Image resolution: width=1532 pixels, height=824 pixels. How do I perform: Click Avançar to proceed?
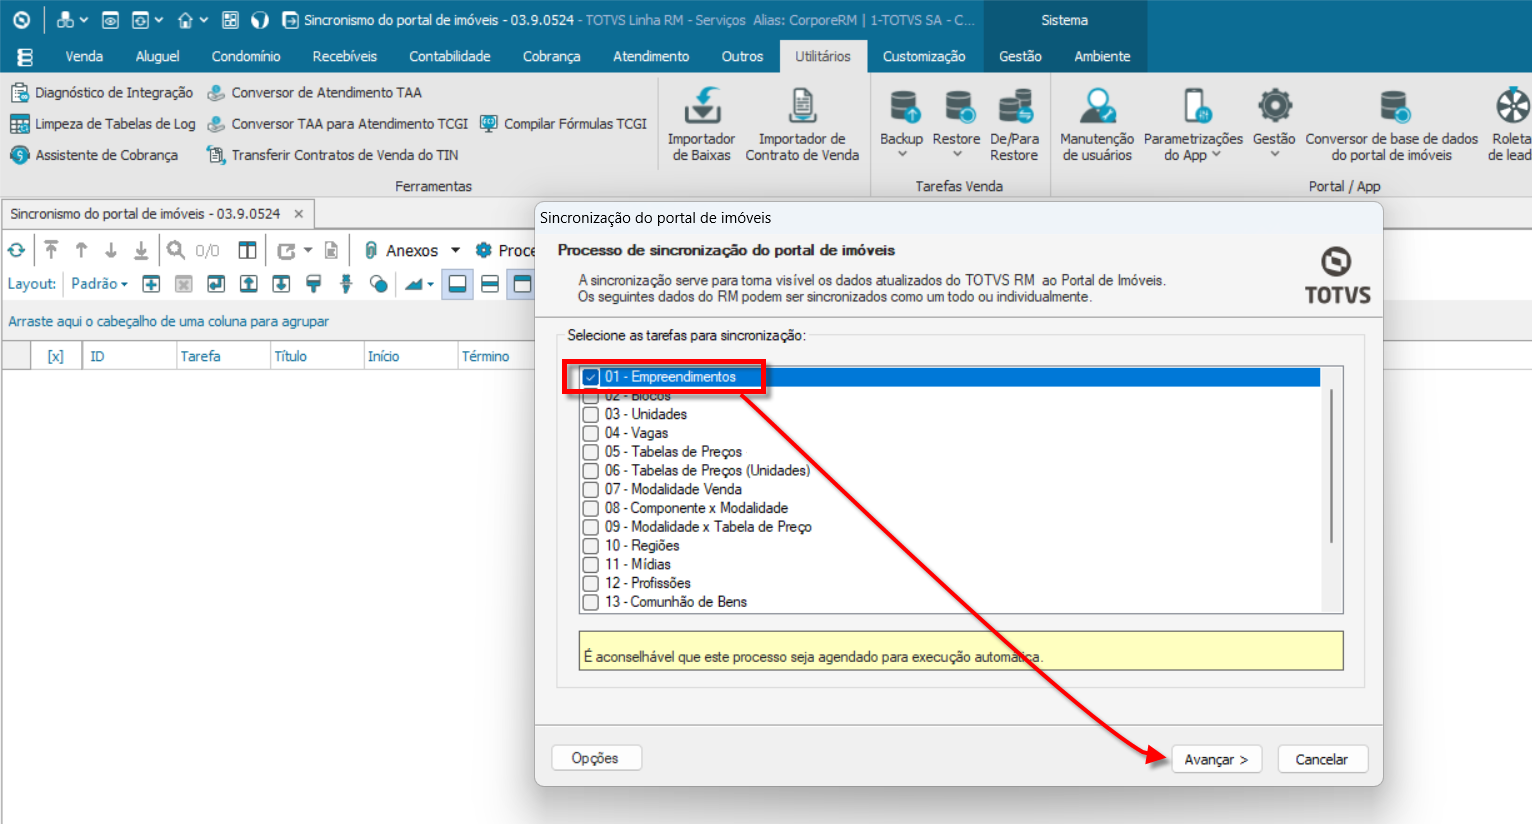click(1216, 759)
